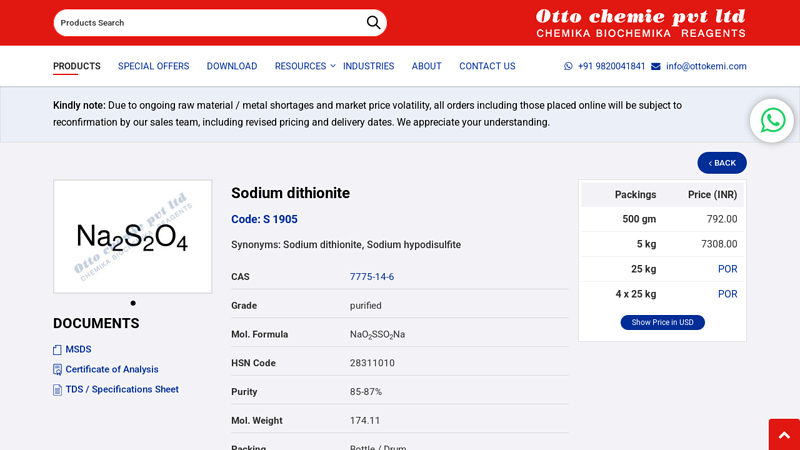800x450 pixels.
Task: Click phone number +91 9820041841
Action: tap(611, 66)
